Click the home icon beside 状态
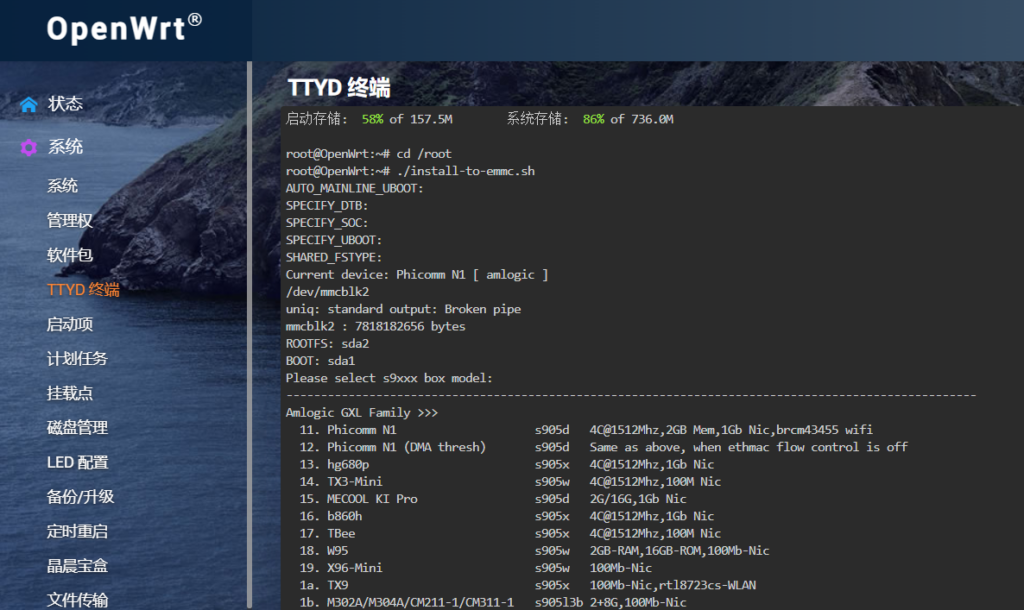 point(27,102)
